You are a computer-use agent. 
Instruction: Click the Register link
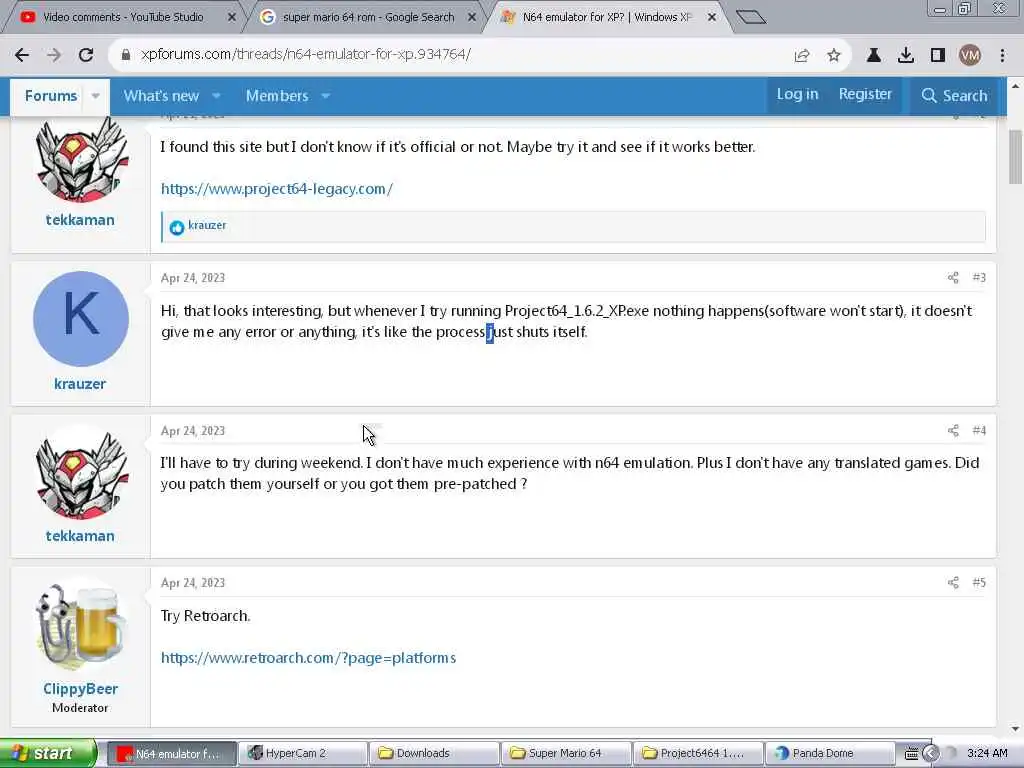865,95
